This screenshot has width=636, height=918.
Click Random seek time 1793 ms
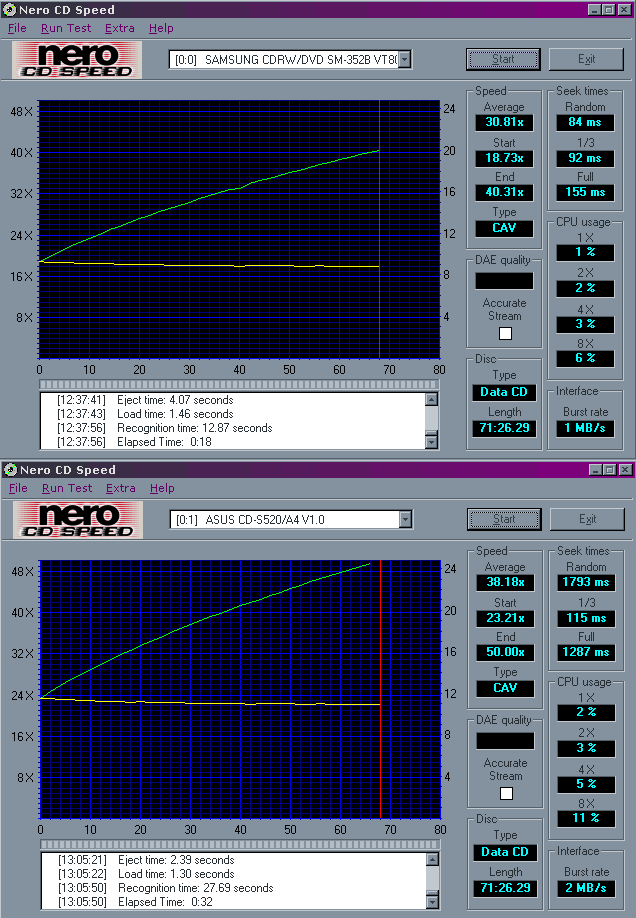pyautogui.click(x=586, y=583)
